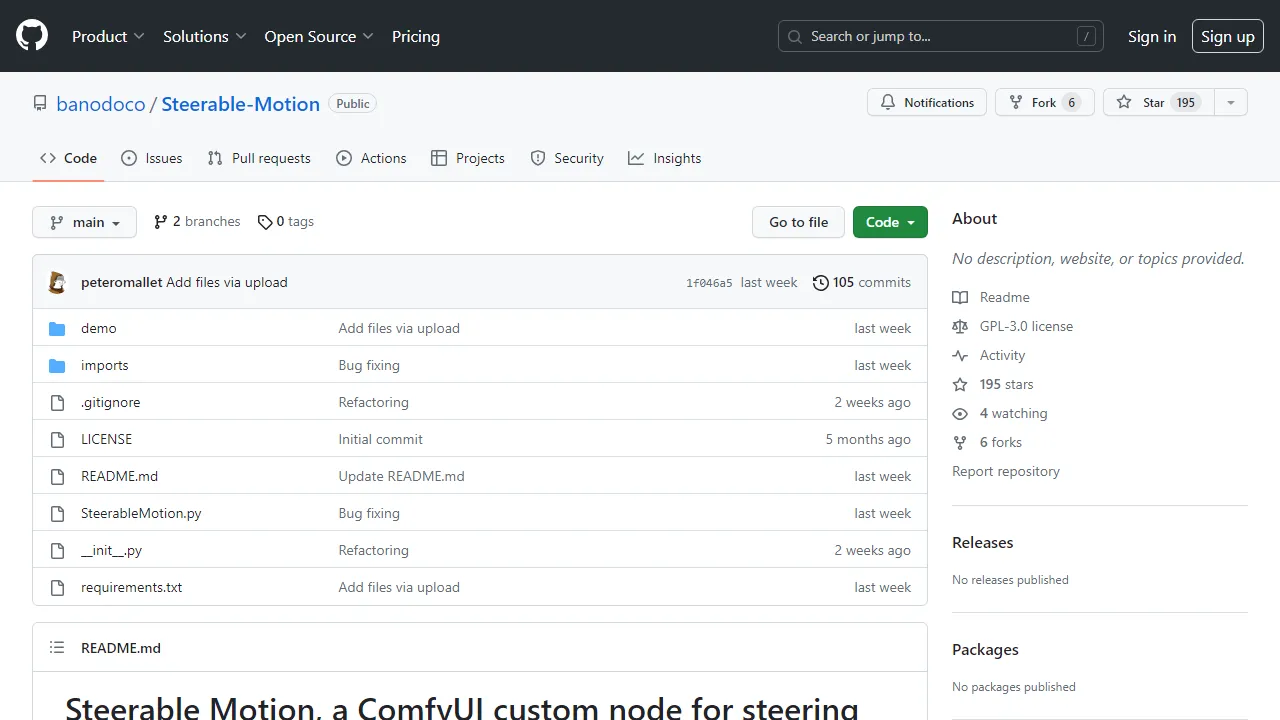Open the Pricing page
The image size is (1280, 720).
tap(416, 36)
